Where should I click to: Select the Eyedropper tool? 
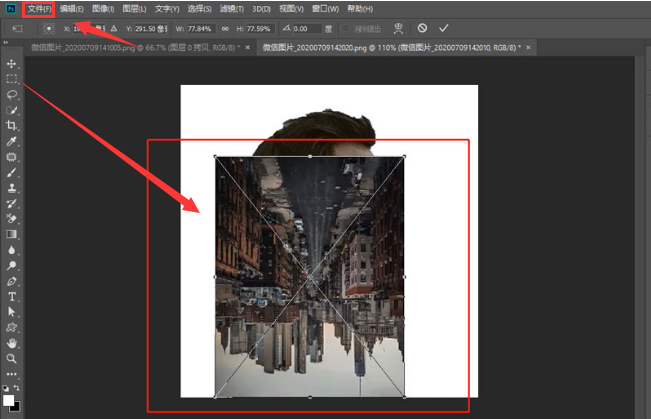tap(12, 141)
